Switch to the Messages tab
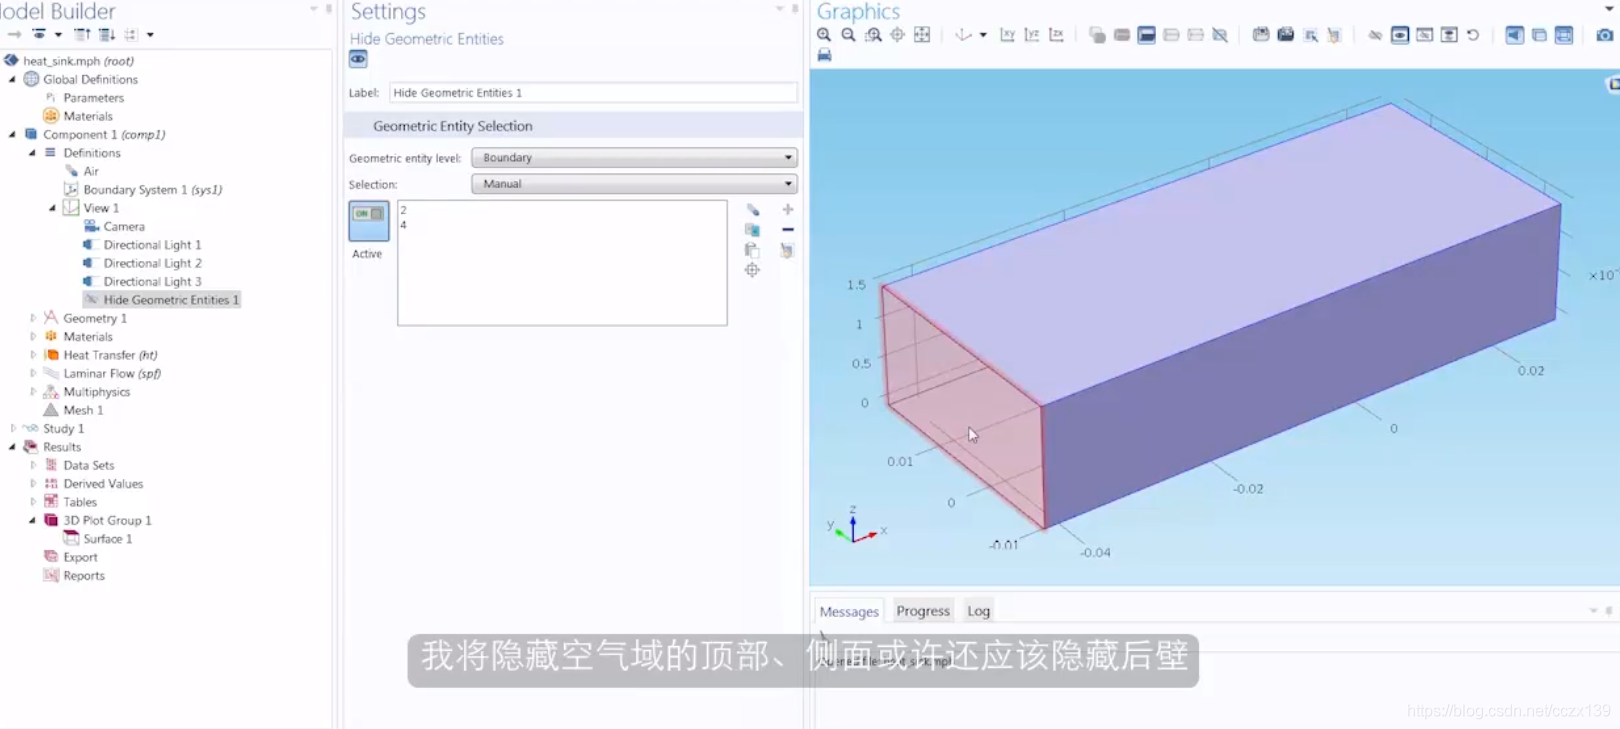 point(849,611)
